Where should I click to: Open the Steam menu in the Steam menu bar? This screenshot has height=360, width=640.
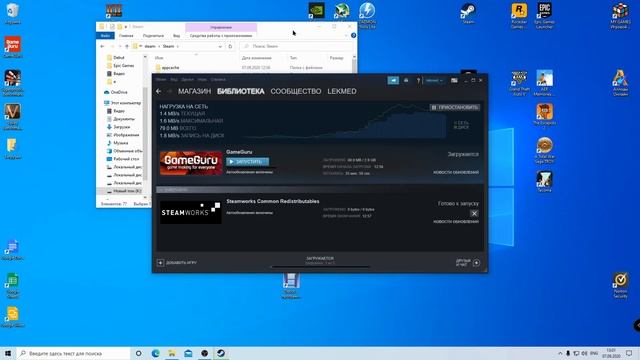pyautogui.click(x=161, y=80)
